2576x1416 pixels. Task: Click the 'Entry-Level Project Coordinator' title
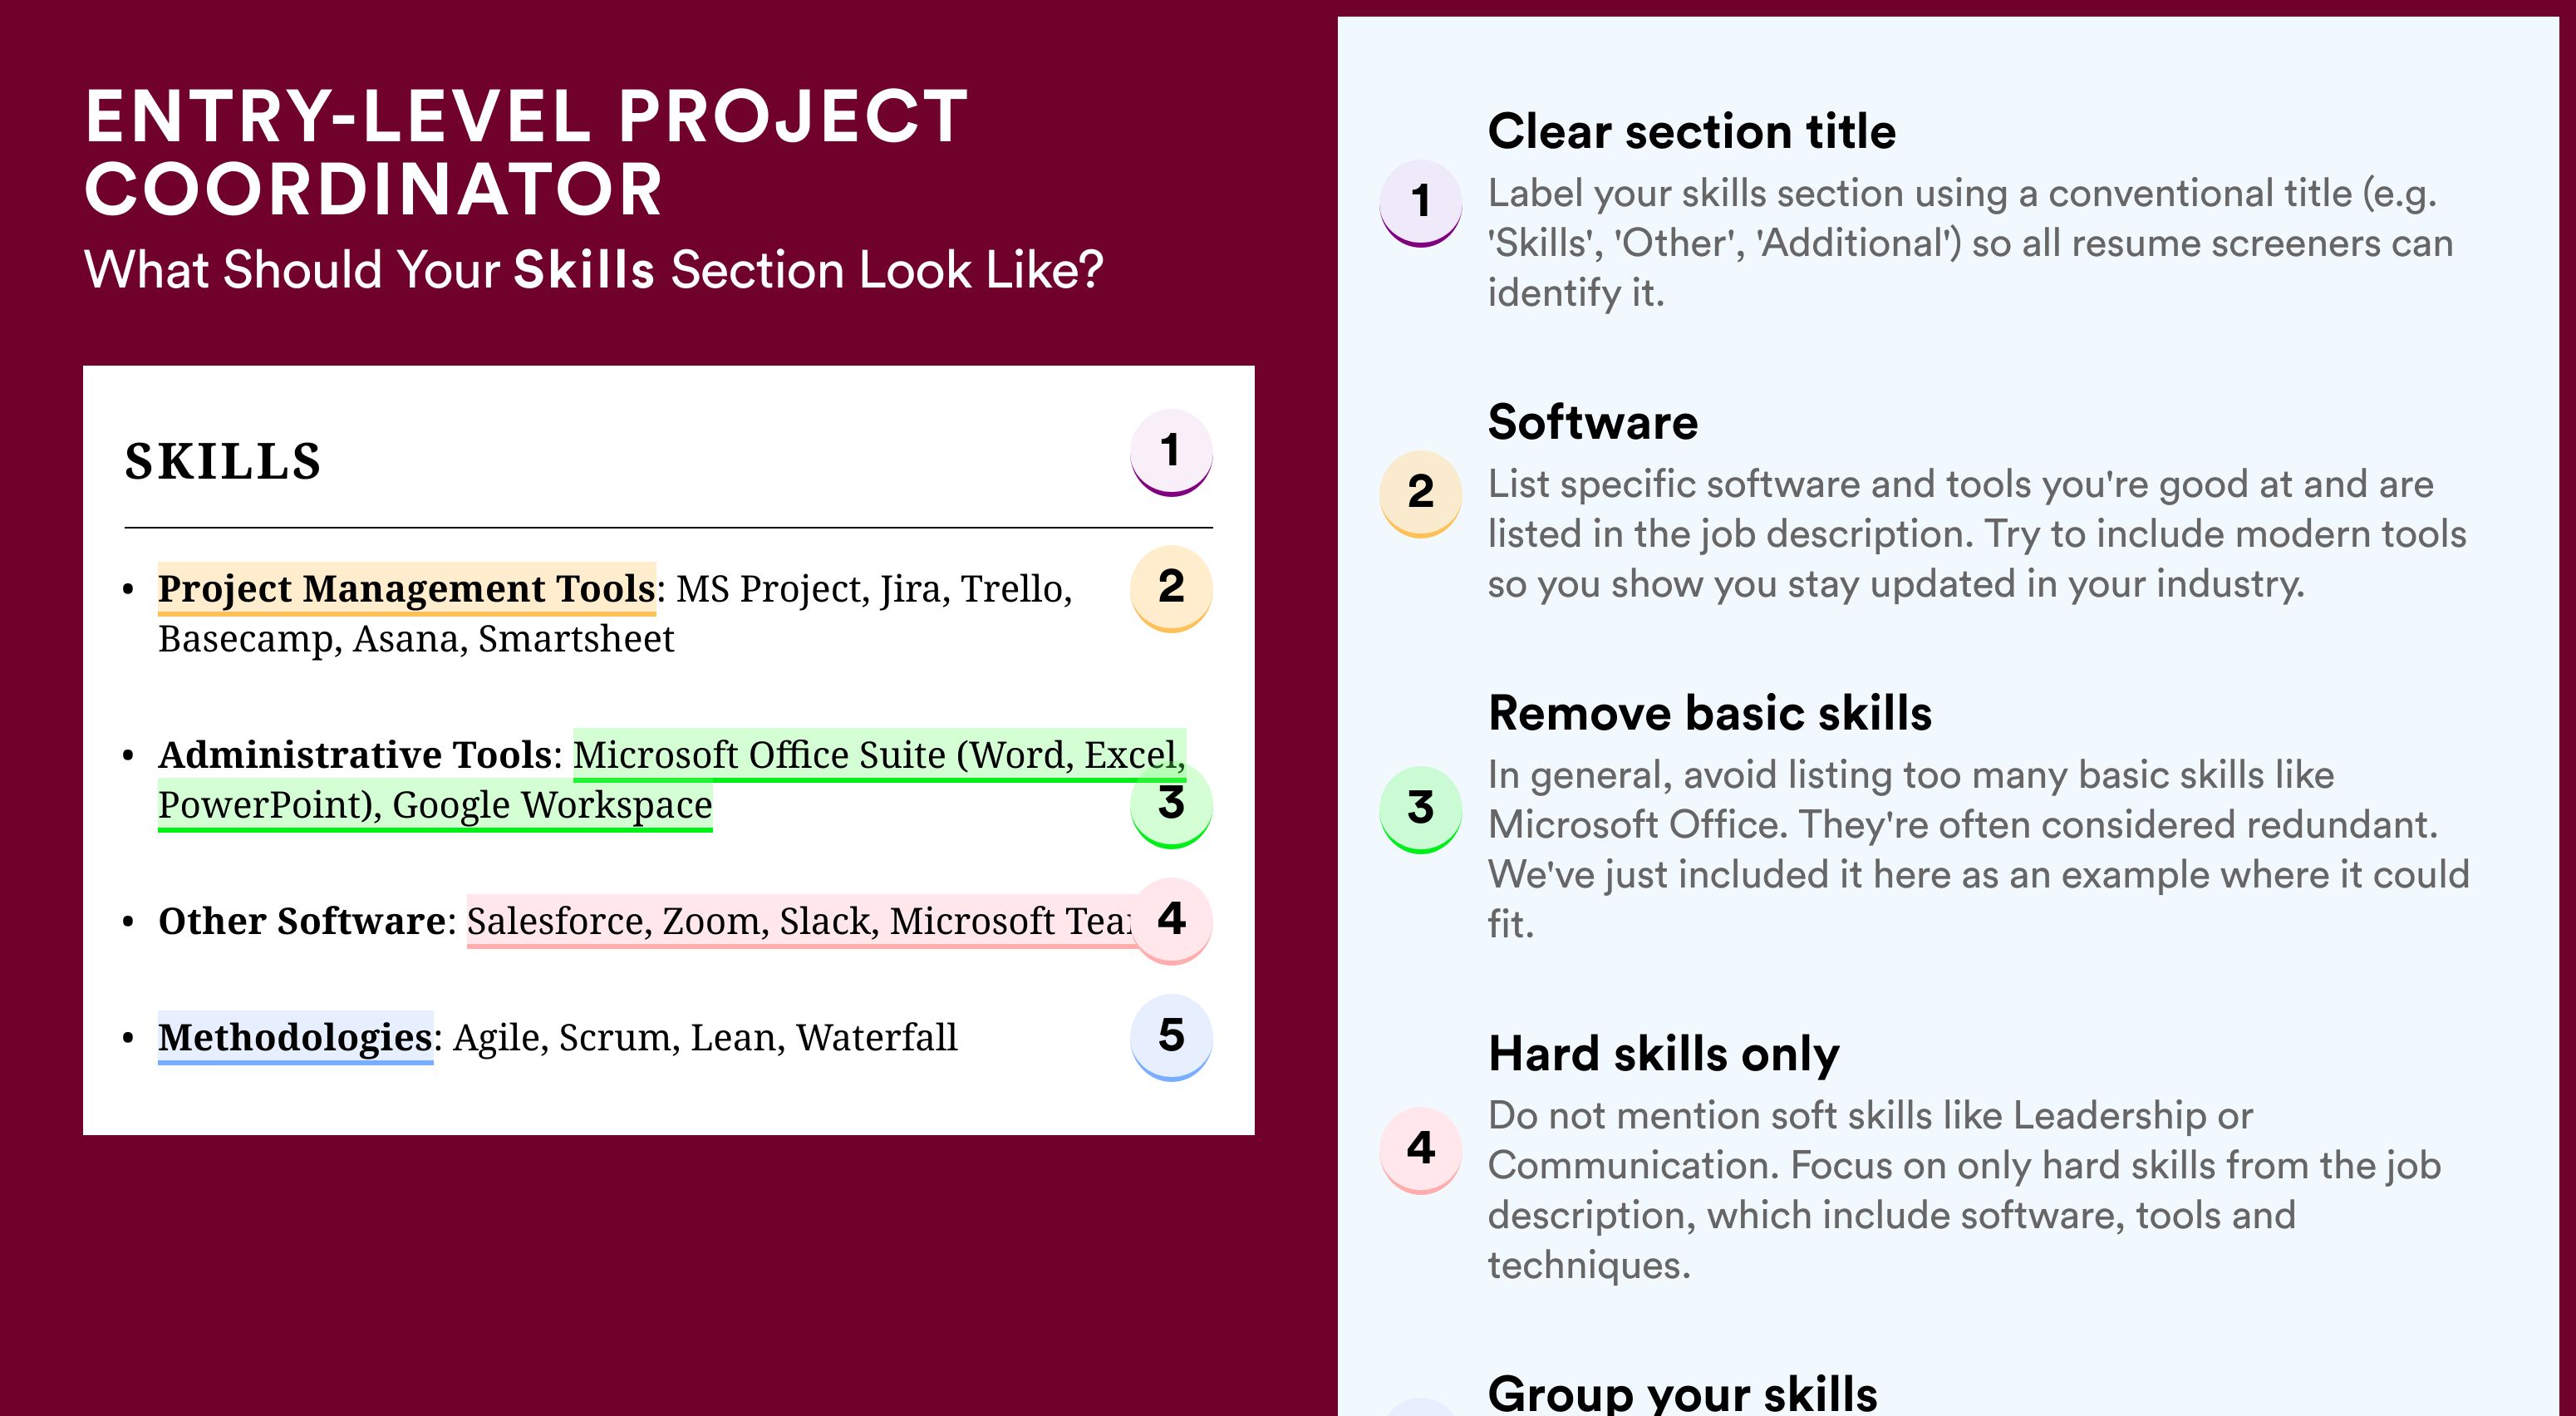click(526, 152)
